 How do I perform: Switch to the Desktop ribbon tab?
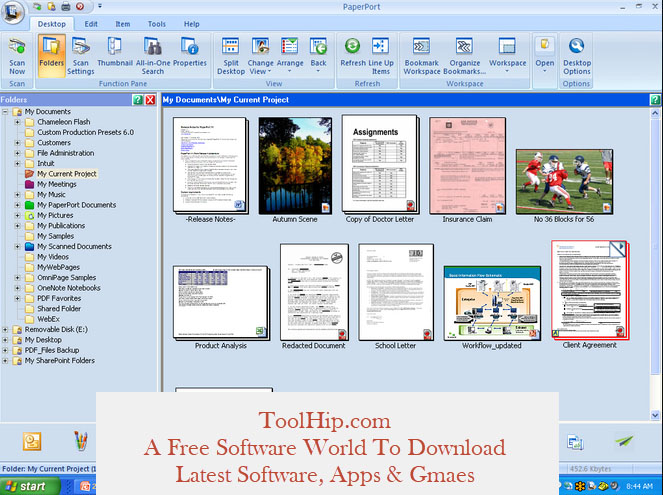point(52,24)
